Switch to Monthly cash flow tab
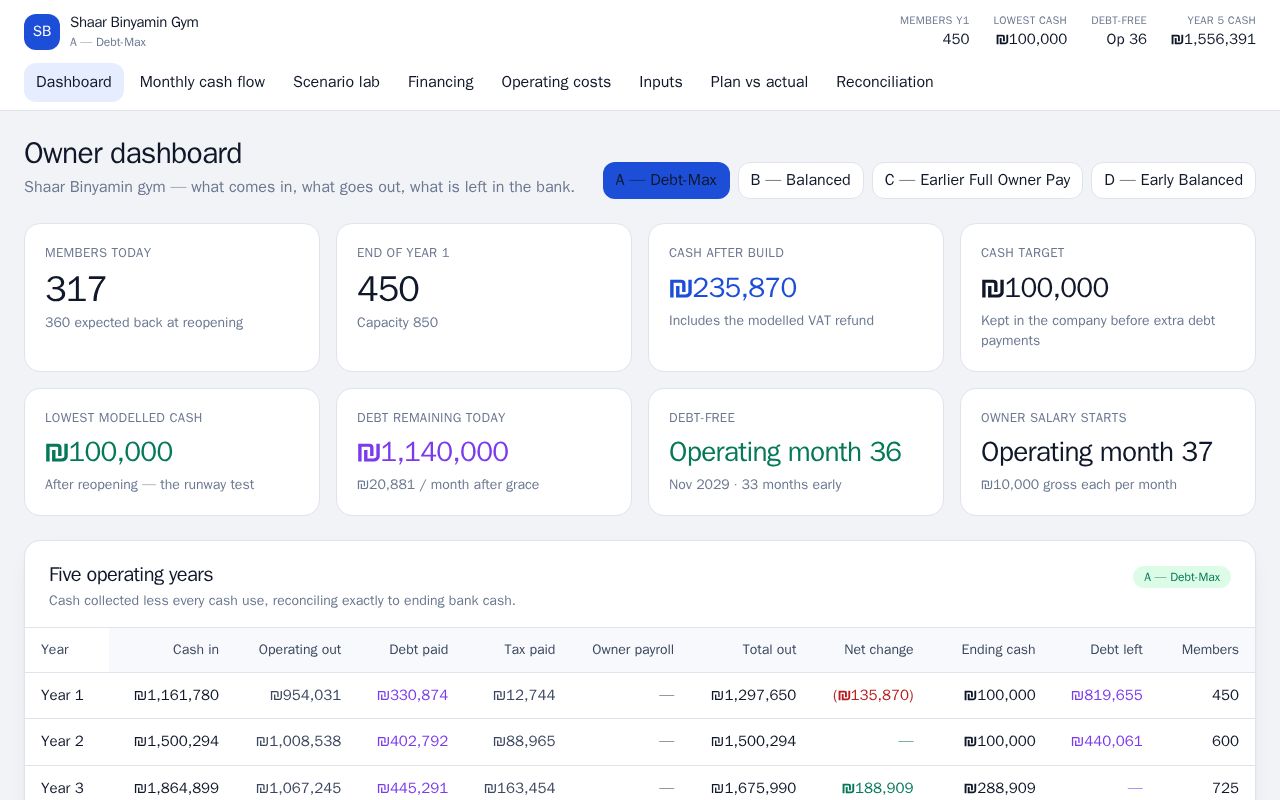 [202, 82]
